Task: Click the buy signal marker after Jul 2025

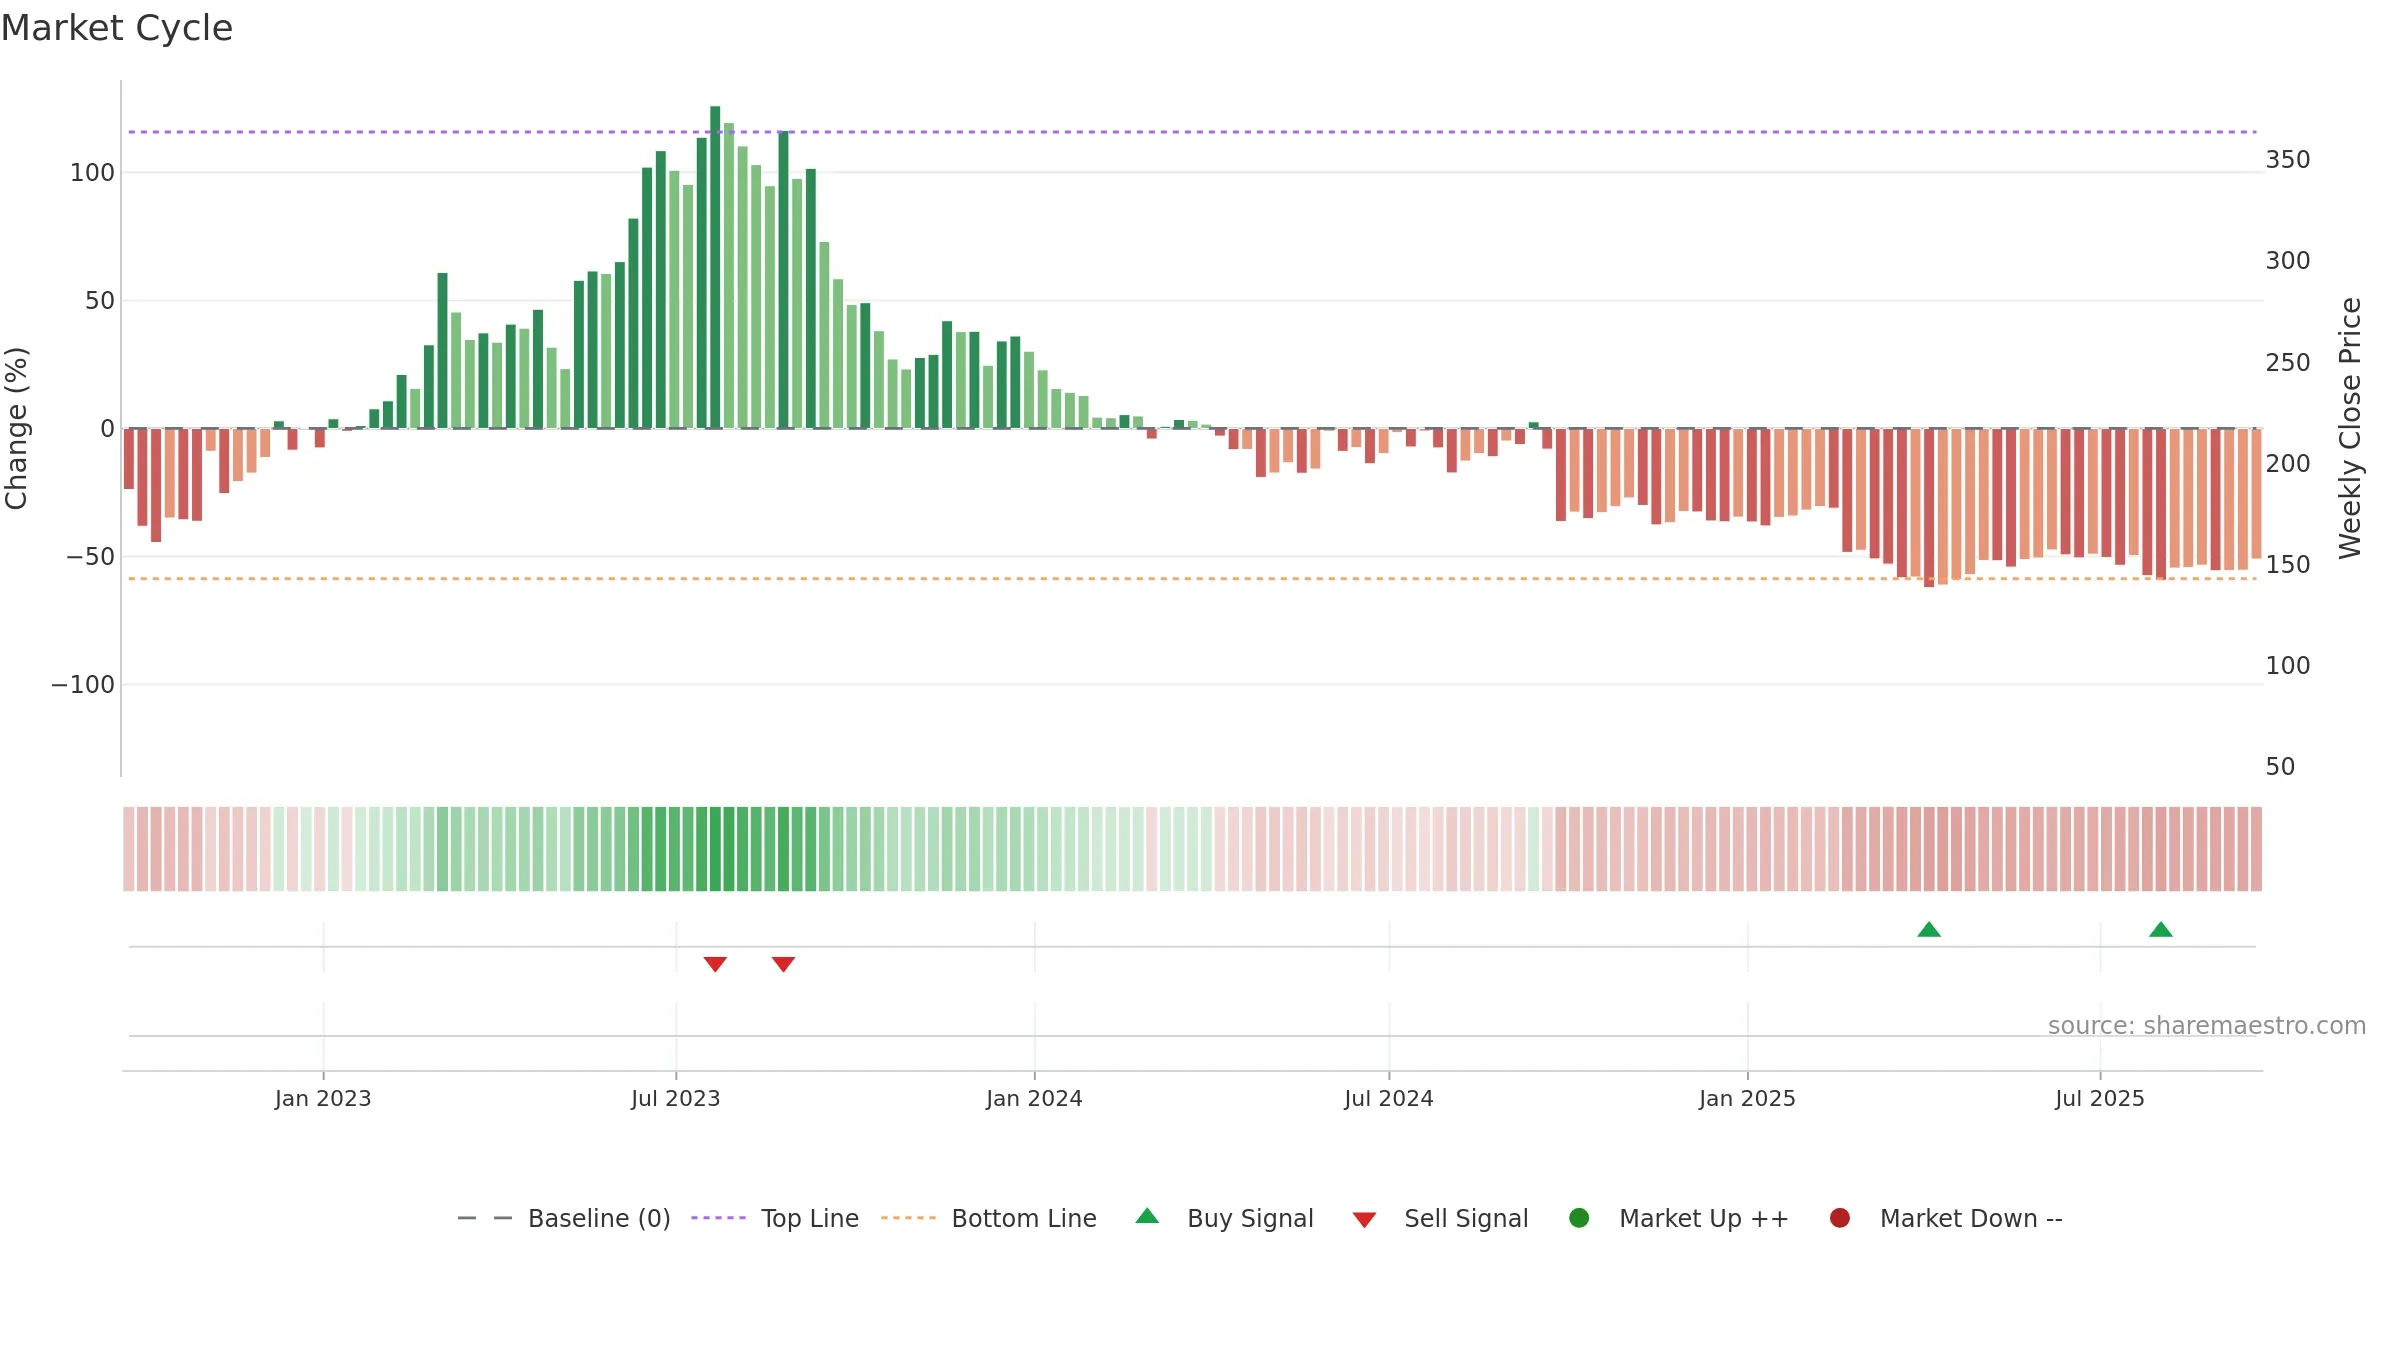Action: [2161, 929]
